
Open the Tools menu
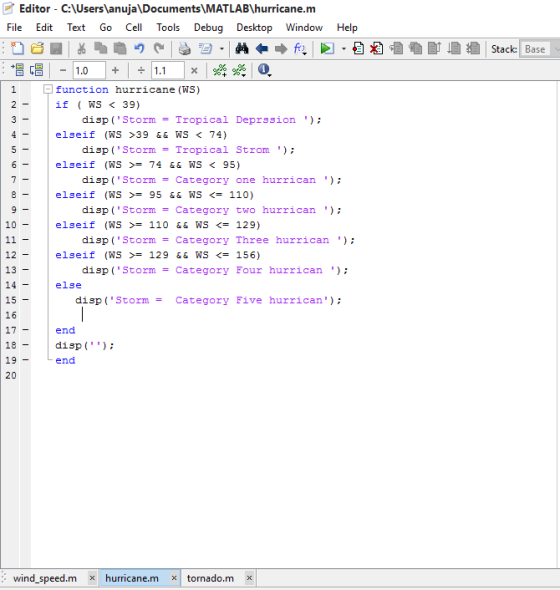pos(168,27)
